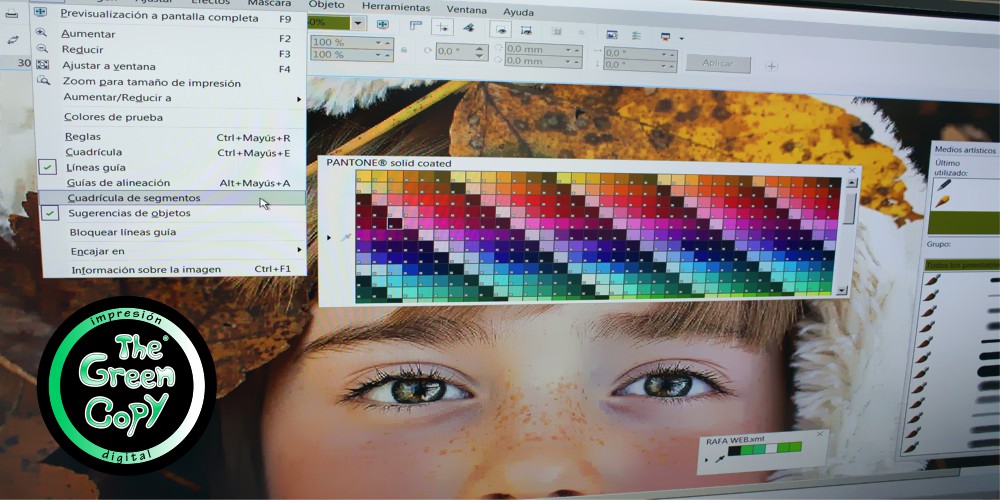Select Información sobre la imagen menu entry
1000x500 pixels.
(x=145, y=269)
